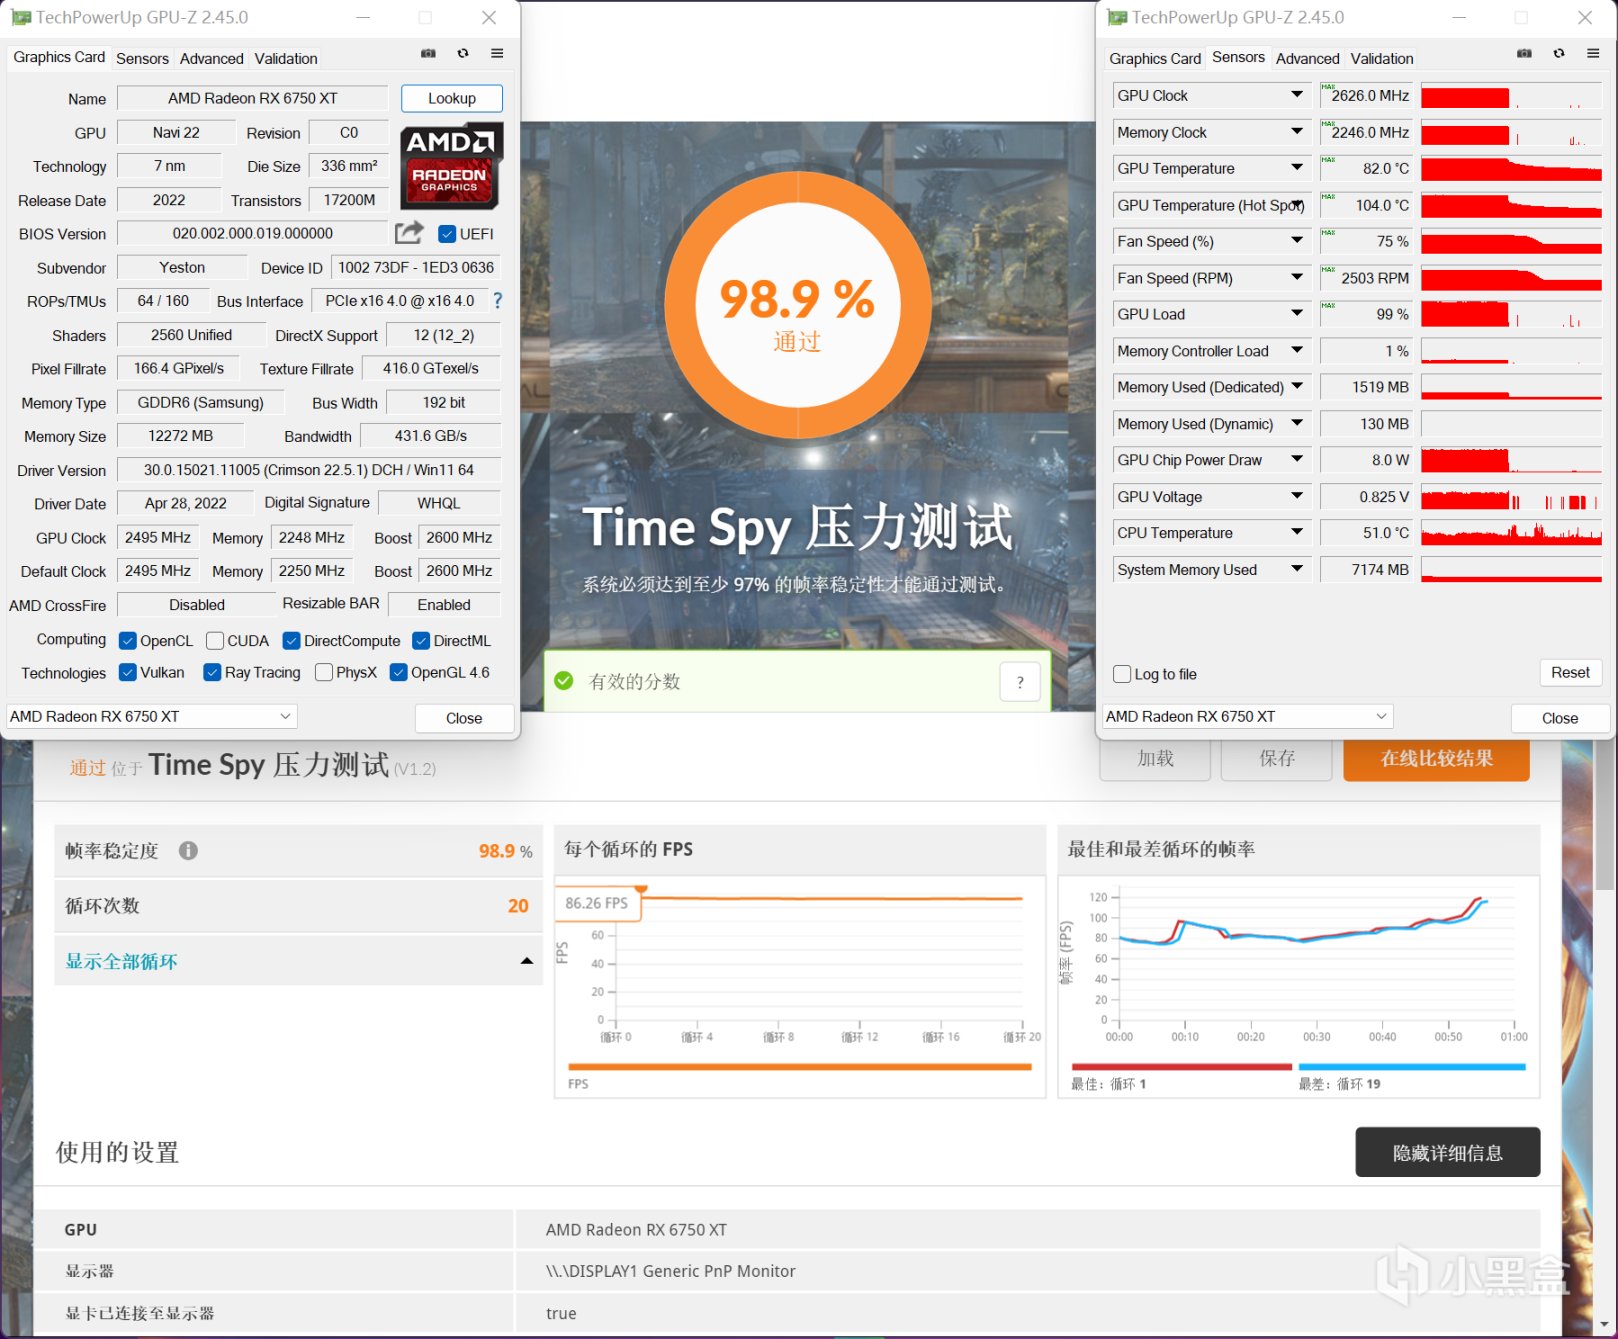Click Reset button in Sensors window

tap(1570, 673)
